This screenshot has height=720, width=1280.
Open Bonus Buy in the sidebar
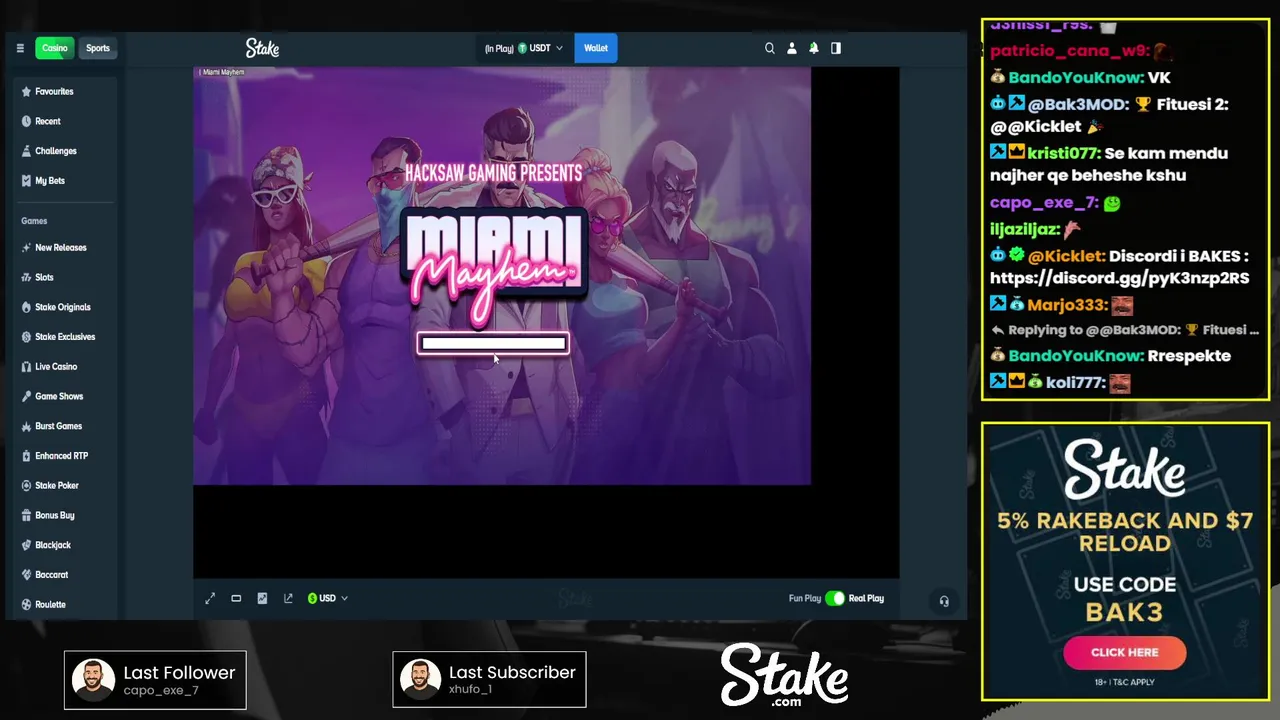pyautogui.click(x=55, y=515)
